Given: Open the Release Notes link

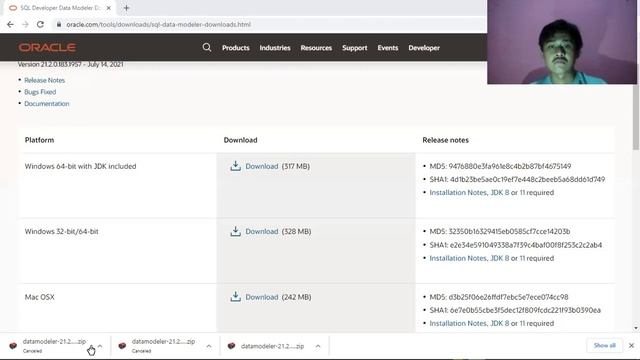Looking at the screenshot, I should (x=44, y=80).
